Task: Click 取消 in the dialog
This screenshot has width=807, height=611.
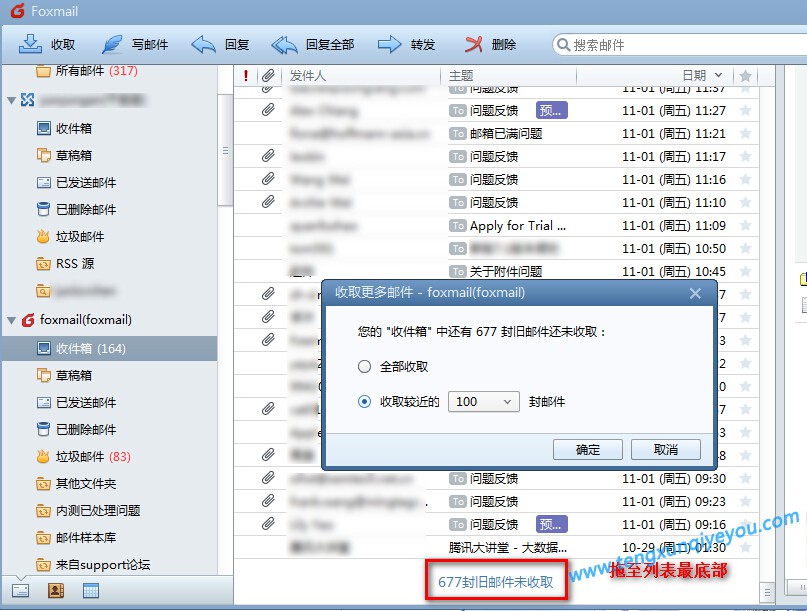Action: pyautogui.click(x=665, y=449)
